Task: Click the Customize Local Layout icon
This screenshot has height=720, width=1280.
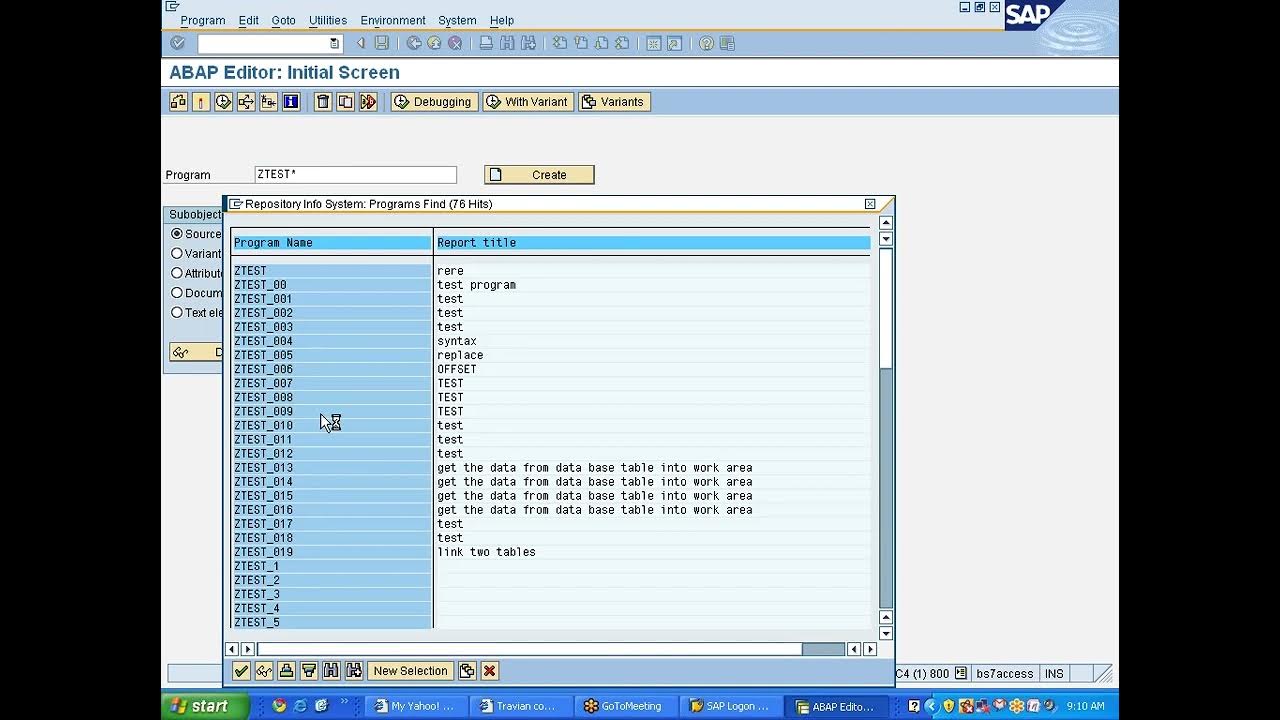Action: click(x=727, y=43)
